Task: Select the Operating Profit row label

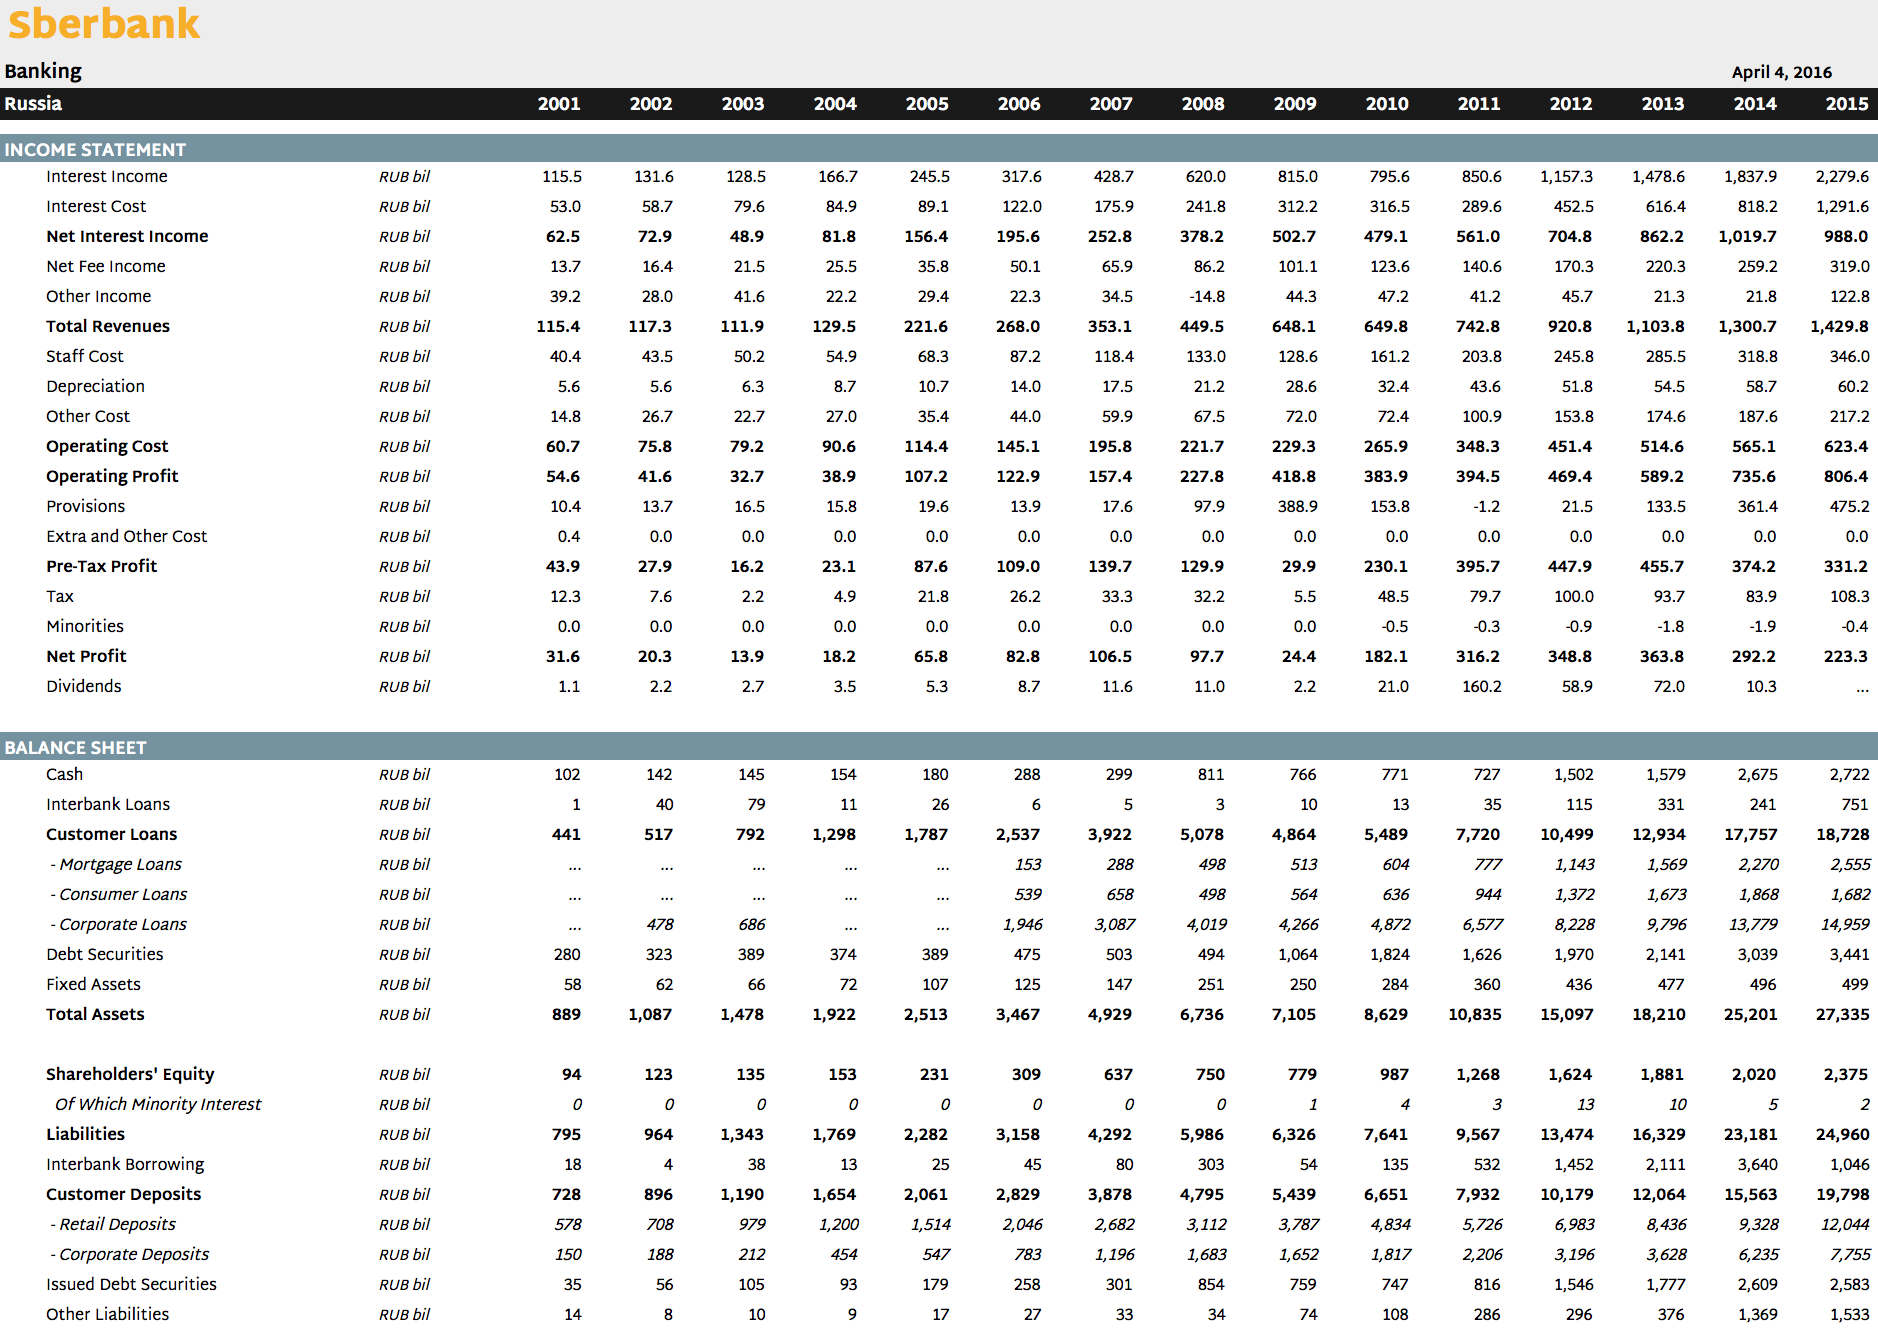Action: coord(112,477)
